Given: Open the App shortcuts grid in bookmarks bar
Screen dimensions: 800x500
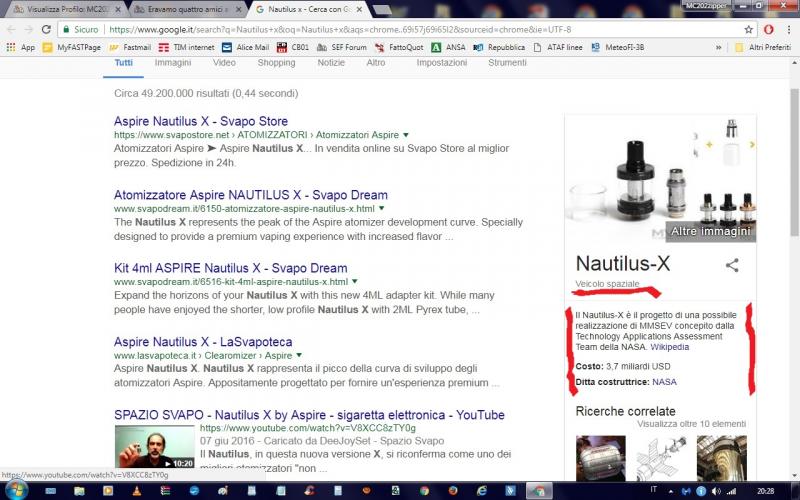Looking at the screenshot, I should tap(20, 47).
